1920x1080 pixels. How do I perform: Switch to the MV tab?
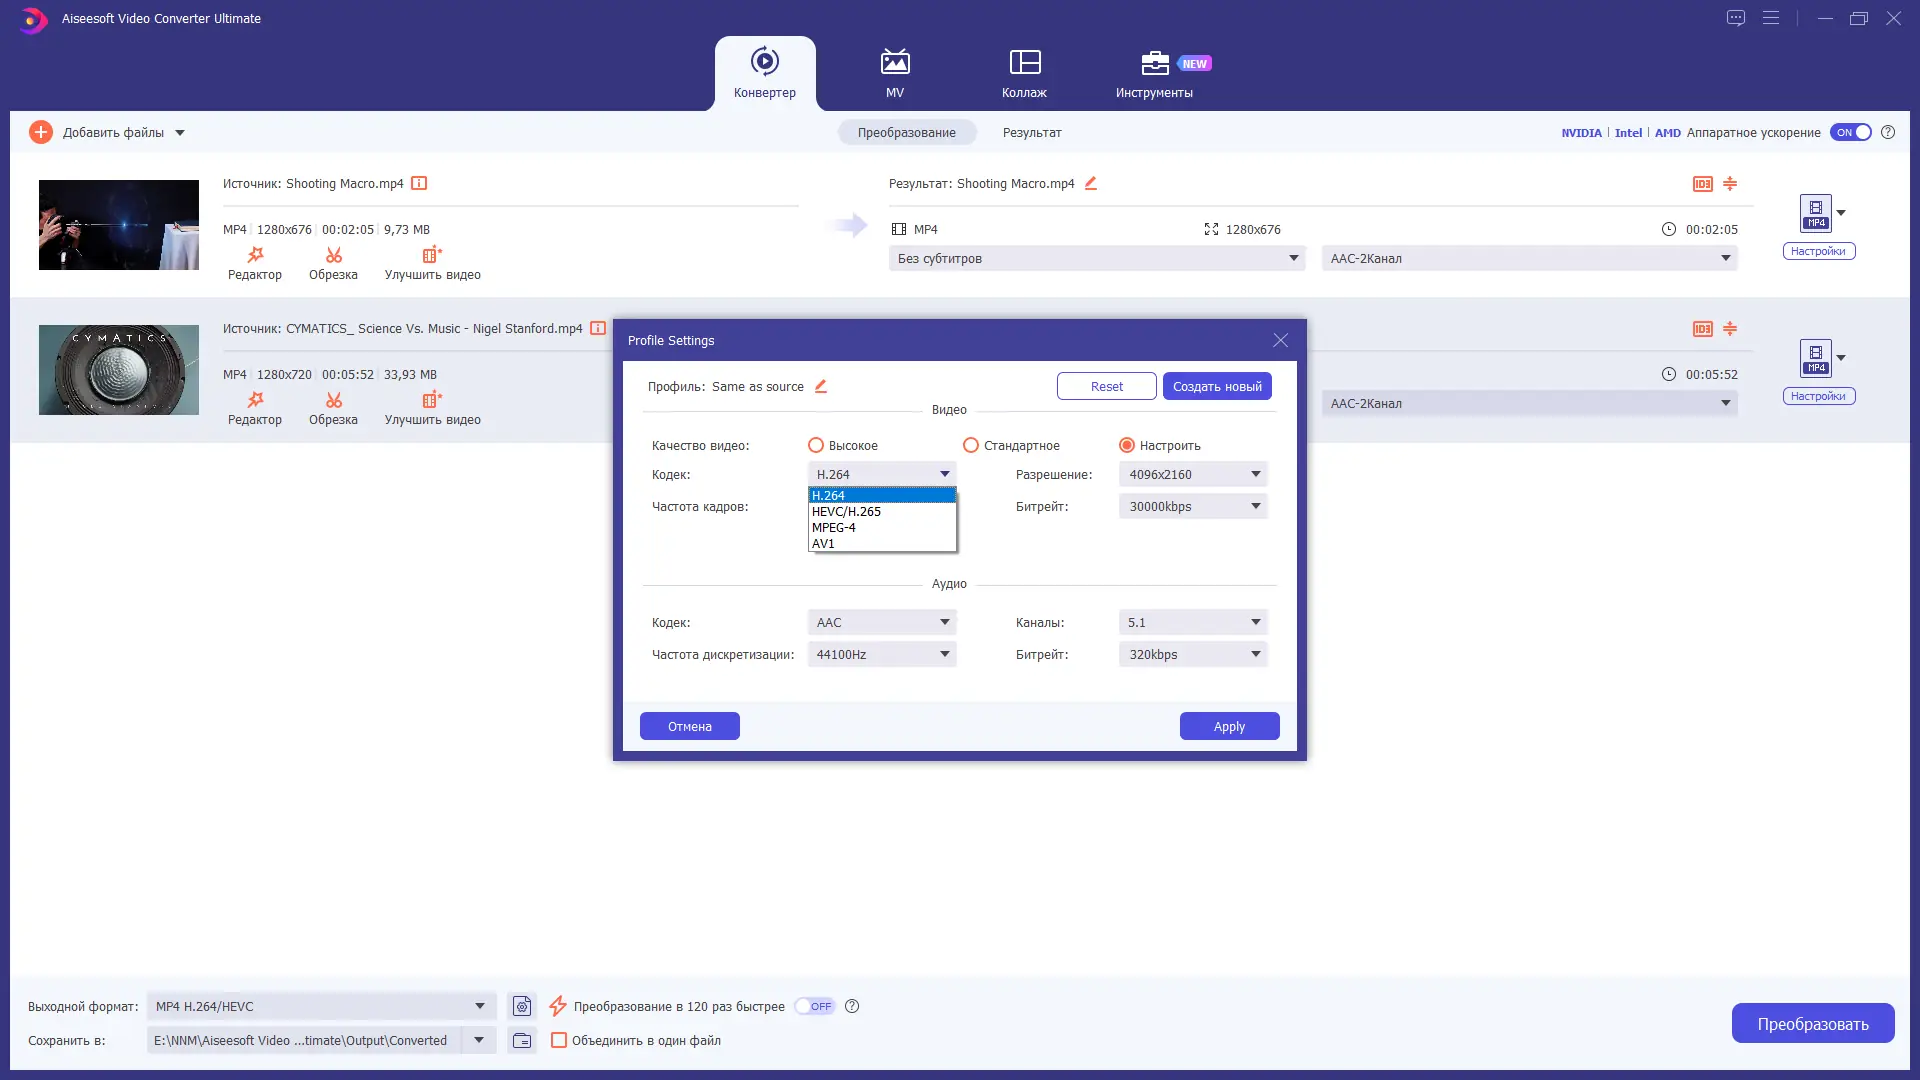(x=894, y=74)
